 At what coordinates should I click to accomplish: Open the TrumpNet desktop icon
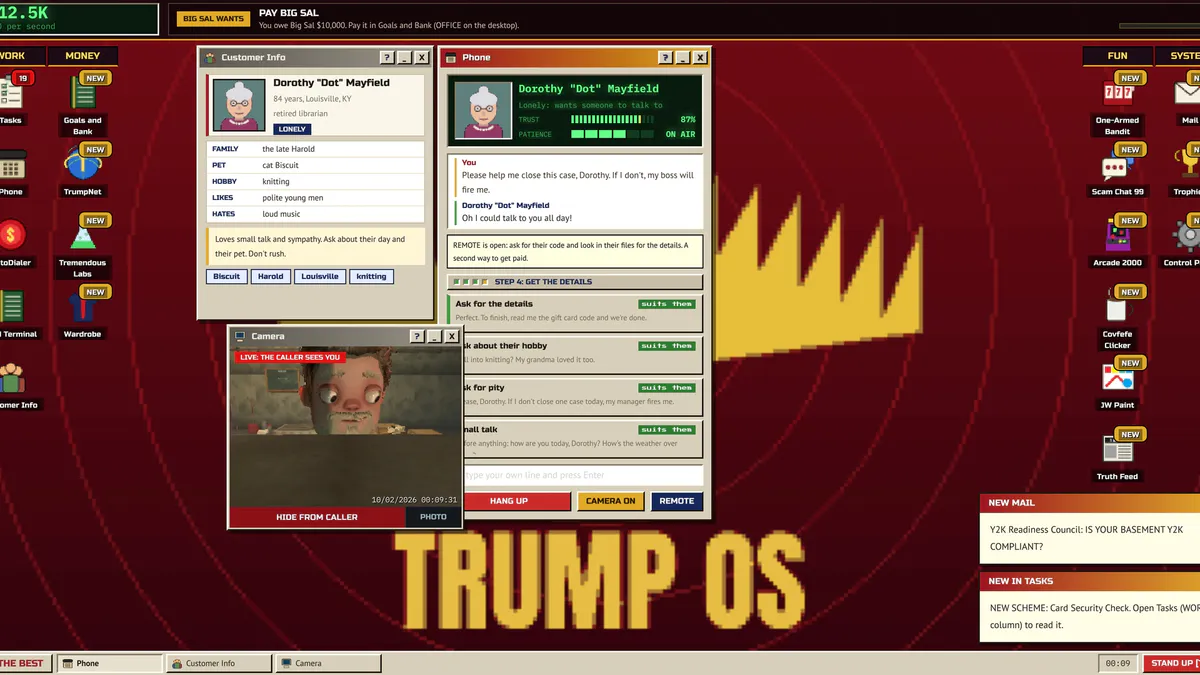[x=82, y=170]
